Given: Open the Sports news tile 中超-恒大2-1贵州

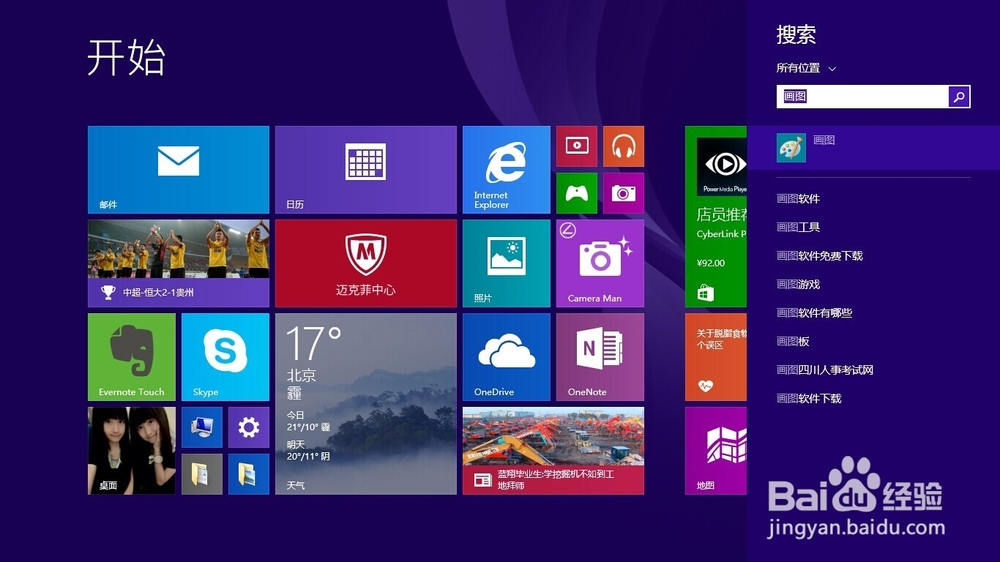Looking at the screenshot, I should click(179, 263).
